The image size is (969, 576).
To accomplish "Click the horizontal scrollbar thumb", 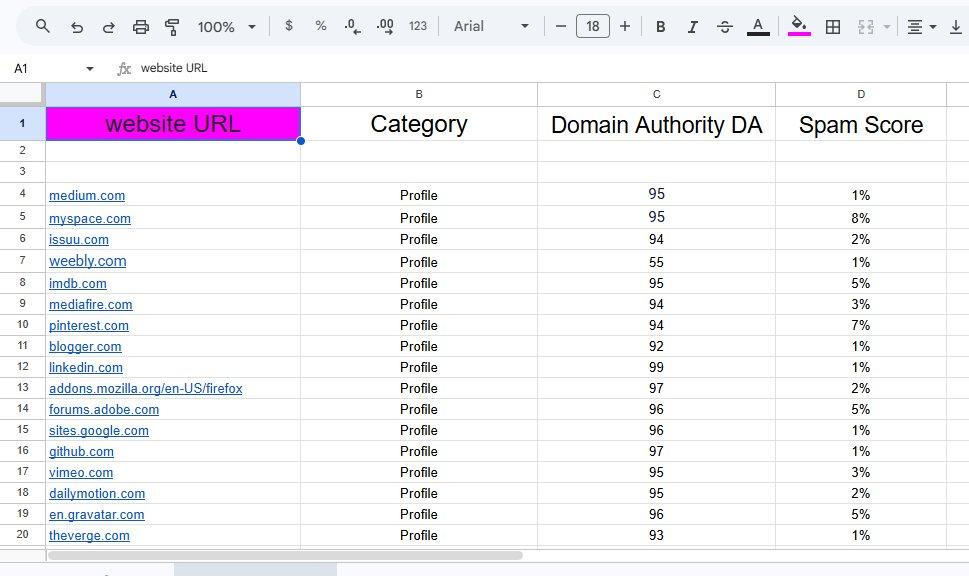I will point(286,555).
